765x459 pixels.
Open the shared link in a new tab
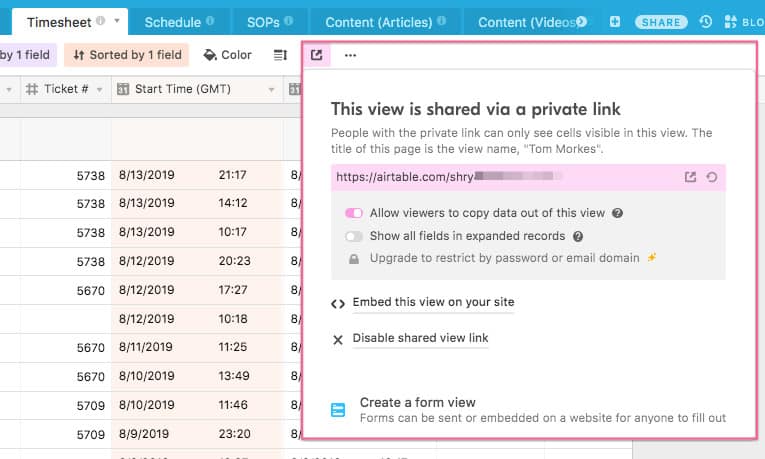point(690,177)
